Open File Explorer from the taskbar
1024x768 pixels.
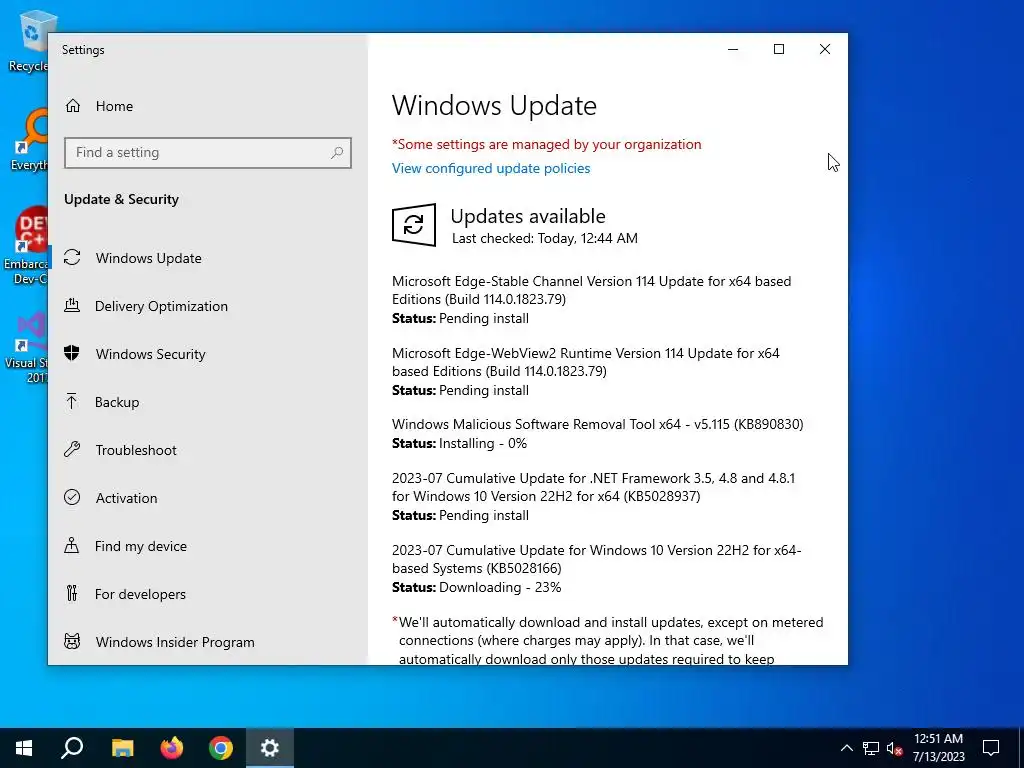(x=122, y=748)
